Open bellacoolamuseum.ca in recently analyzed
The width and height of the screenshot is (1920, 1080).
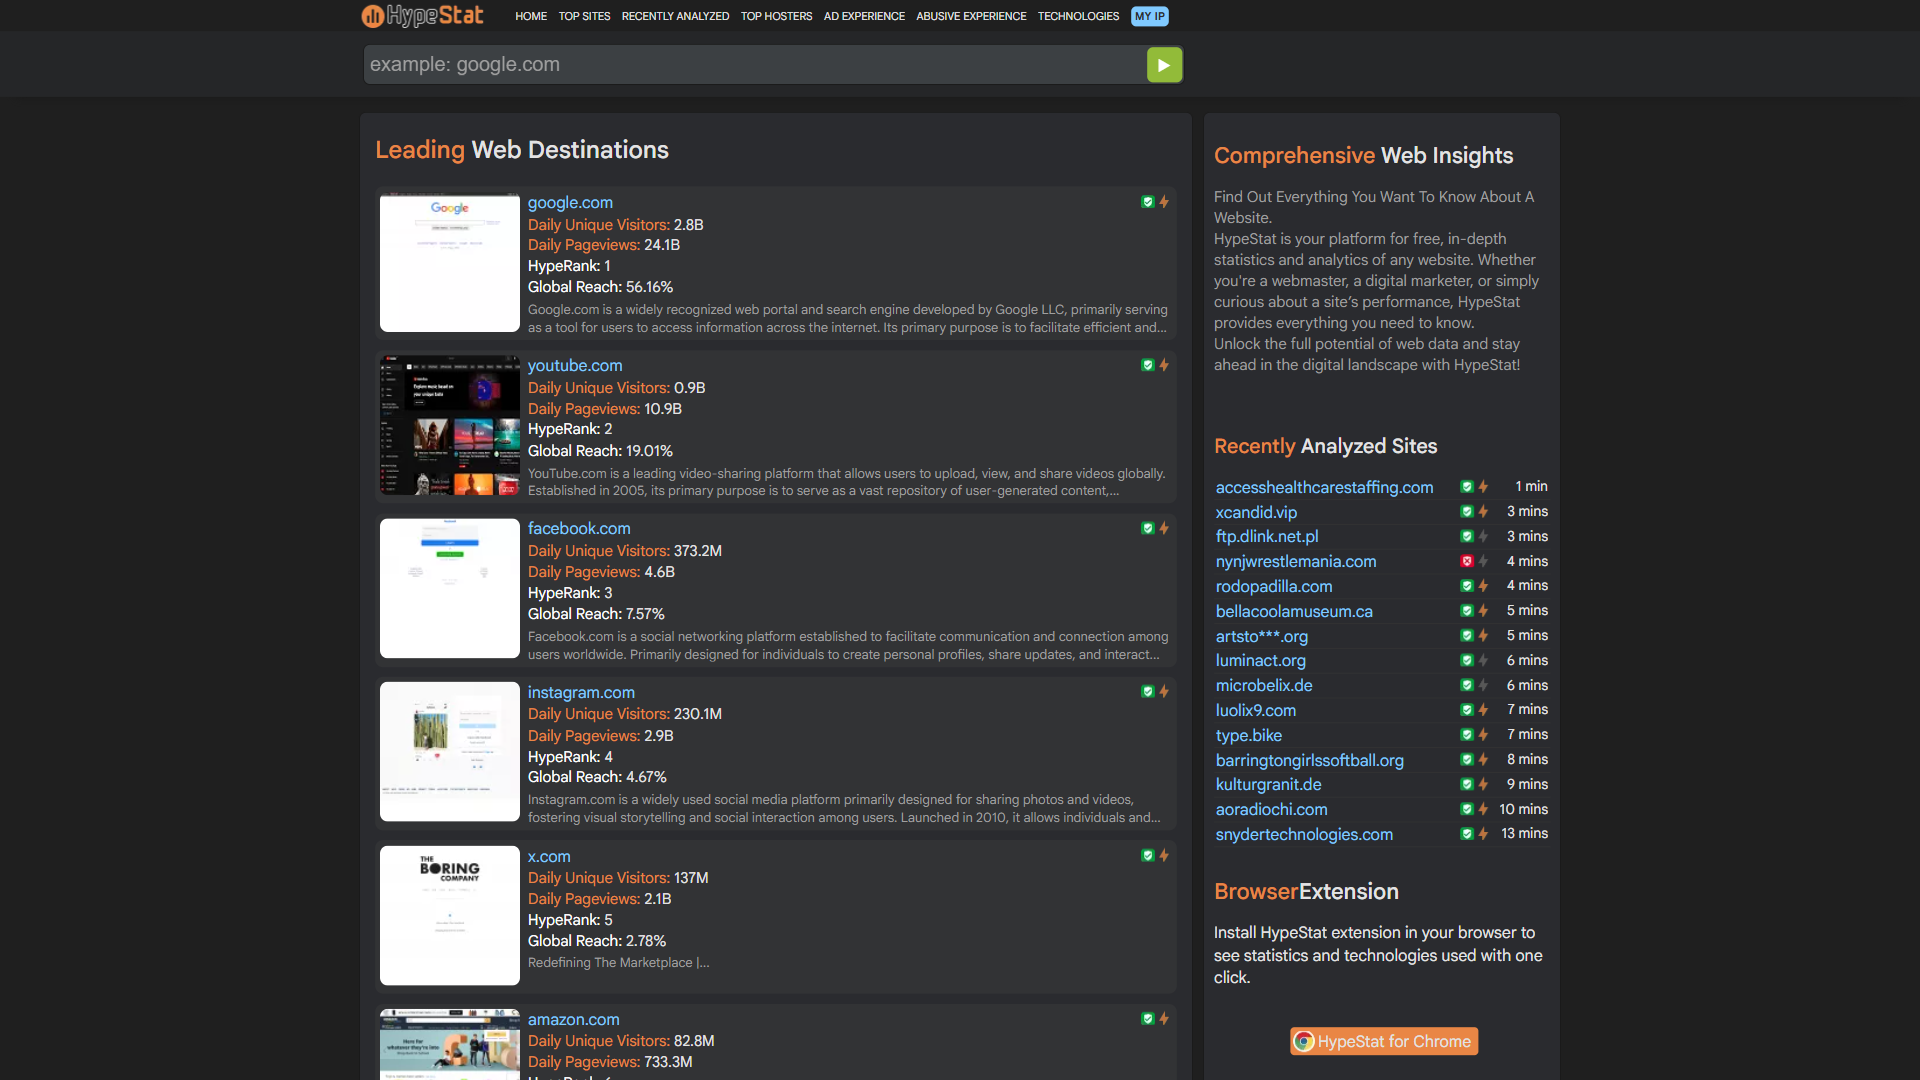pyautogui.click(x=1294, y=612)
